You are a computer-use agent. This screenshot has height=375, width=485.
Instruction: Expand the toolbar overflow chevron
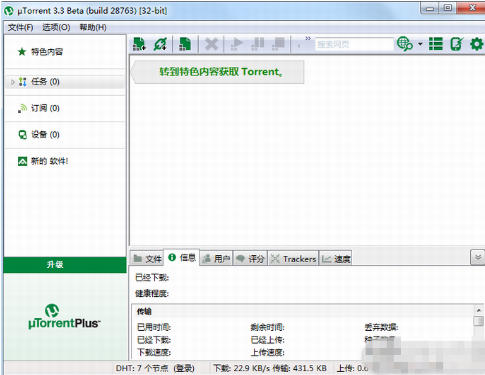[x=308, y=38]
